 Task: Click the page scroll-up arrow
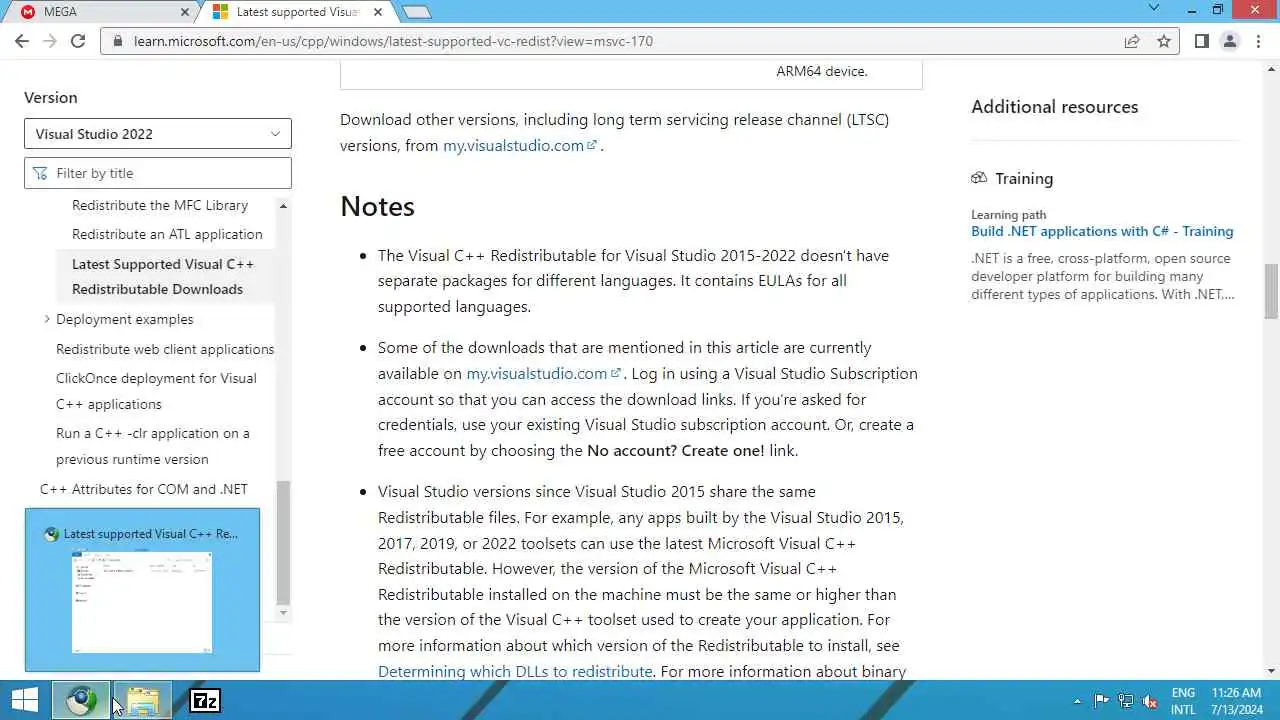(x=1271, y=69)
